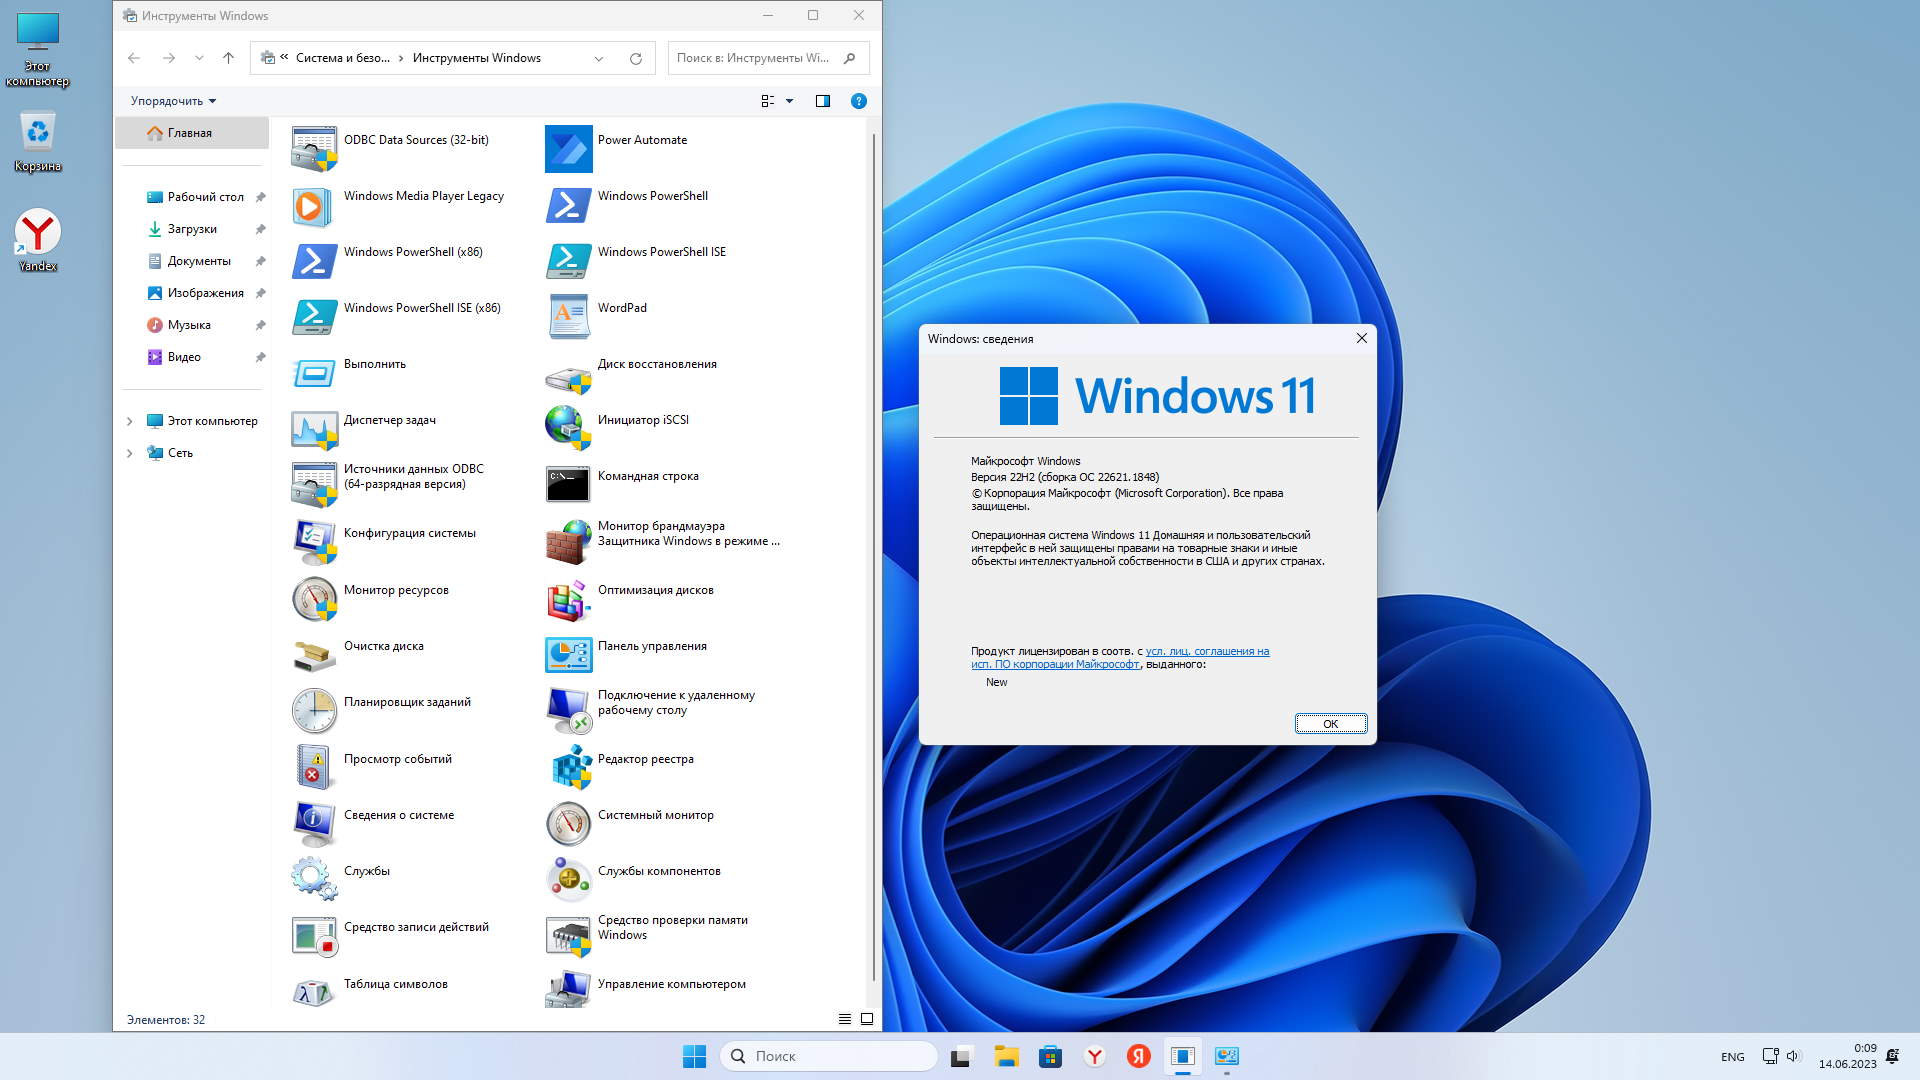Open the Services (Службы) gear icon

[314, 879]
